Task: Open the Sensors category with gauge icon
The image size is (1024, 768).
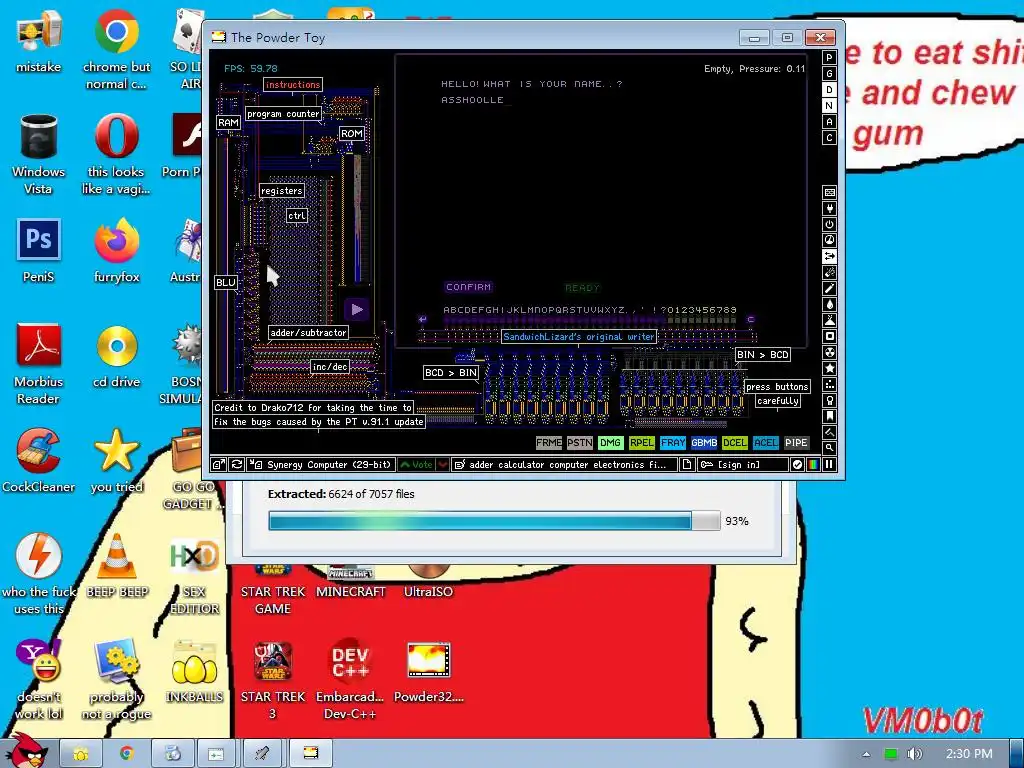Action: pyautogui.click(x=829, y=240)
